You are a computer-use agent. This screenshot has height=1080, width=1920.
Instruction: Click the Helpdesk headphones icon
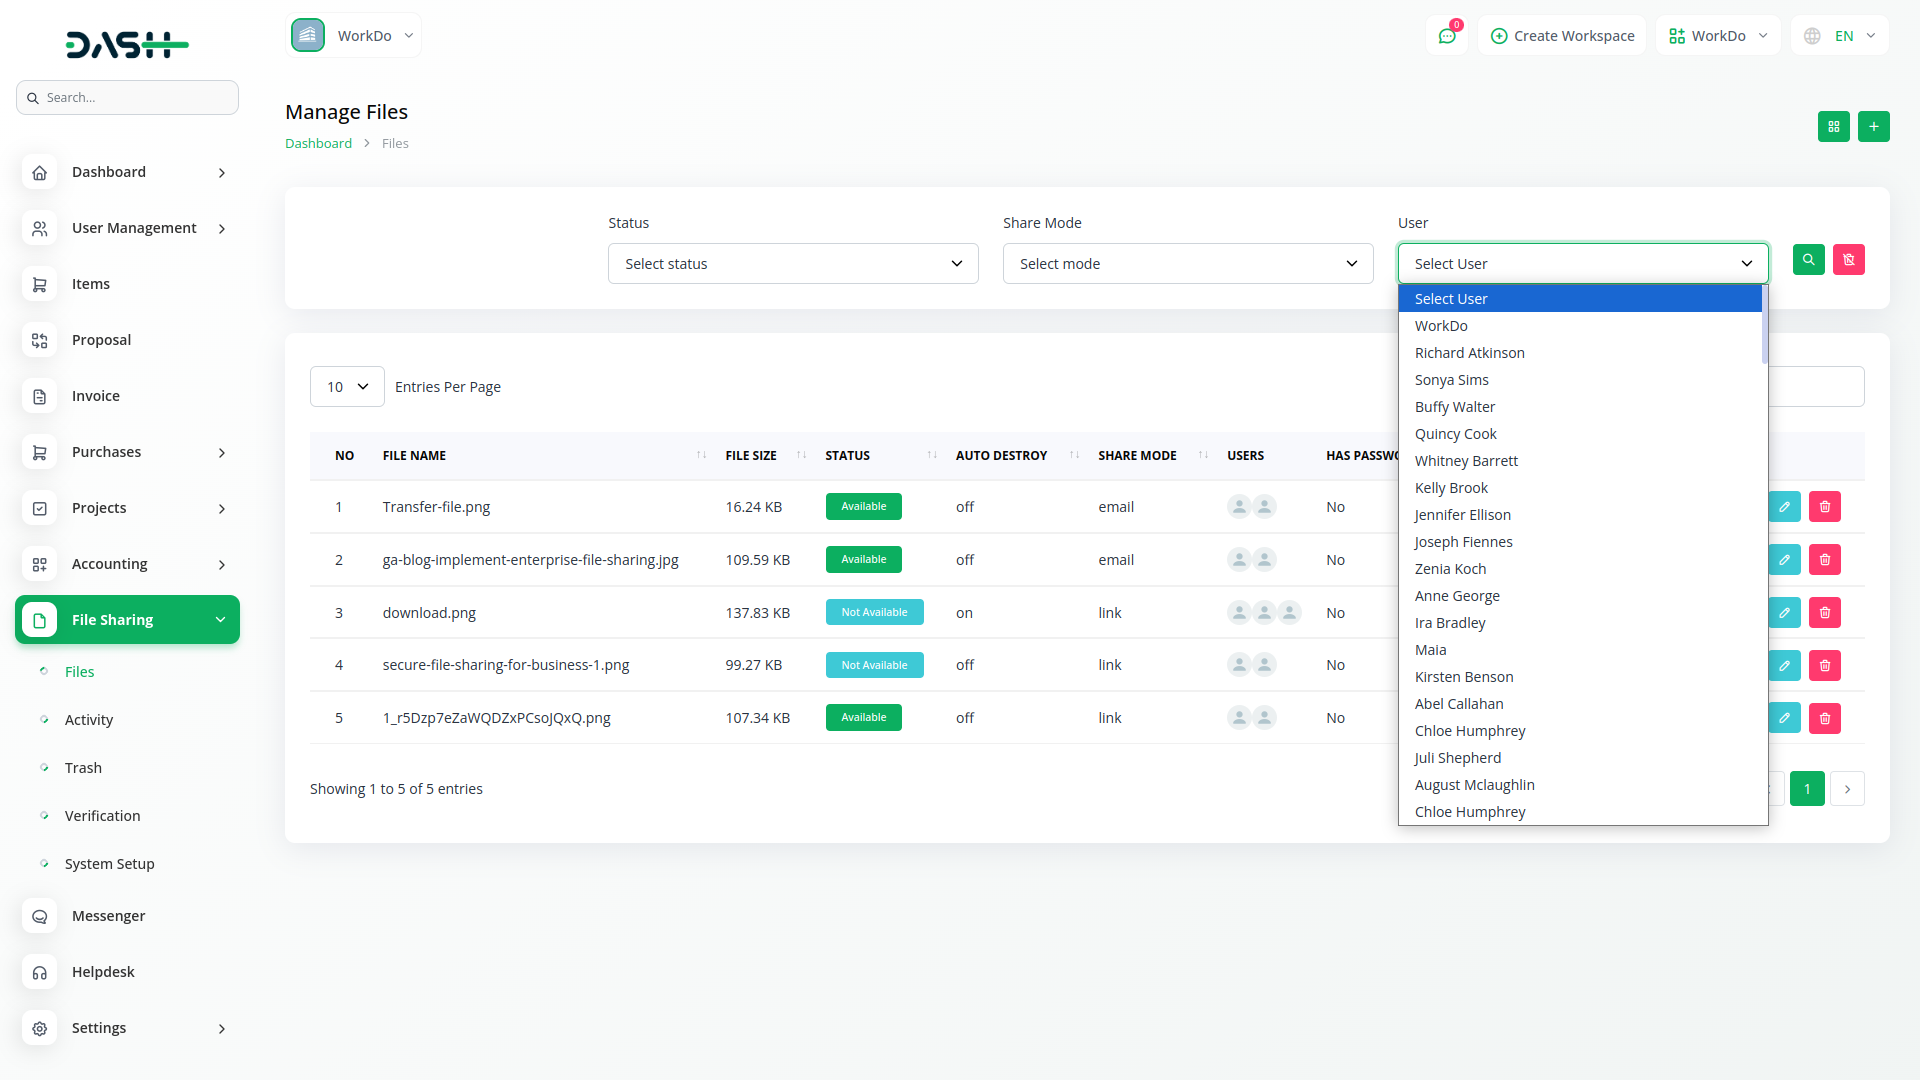(x=40, y=972)
